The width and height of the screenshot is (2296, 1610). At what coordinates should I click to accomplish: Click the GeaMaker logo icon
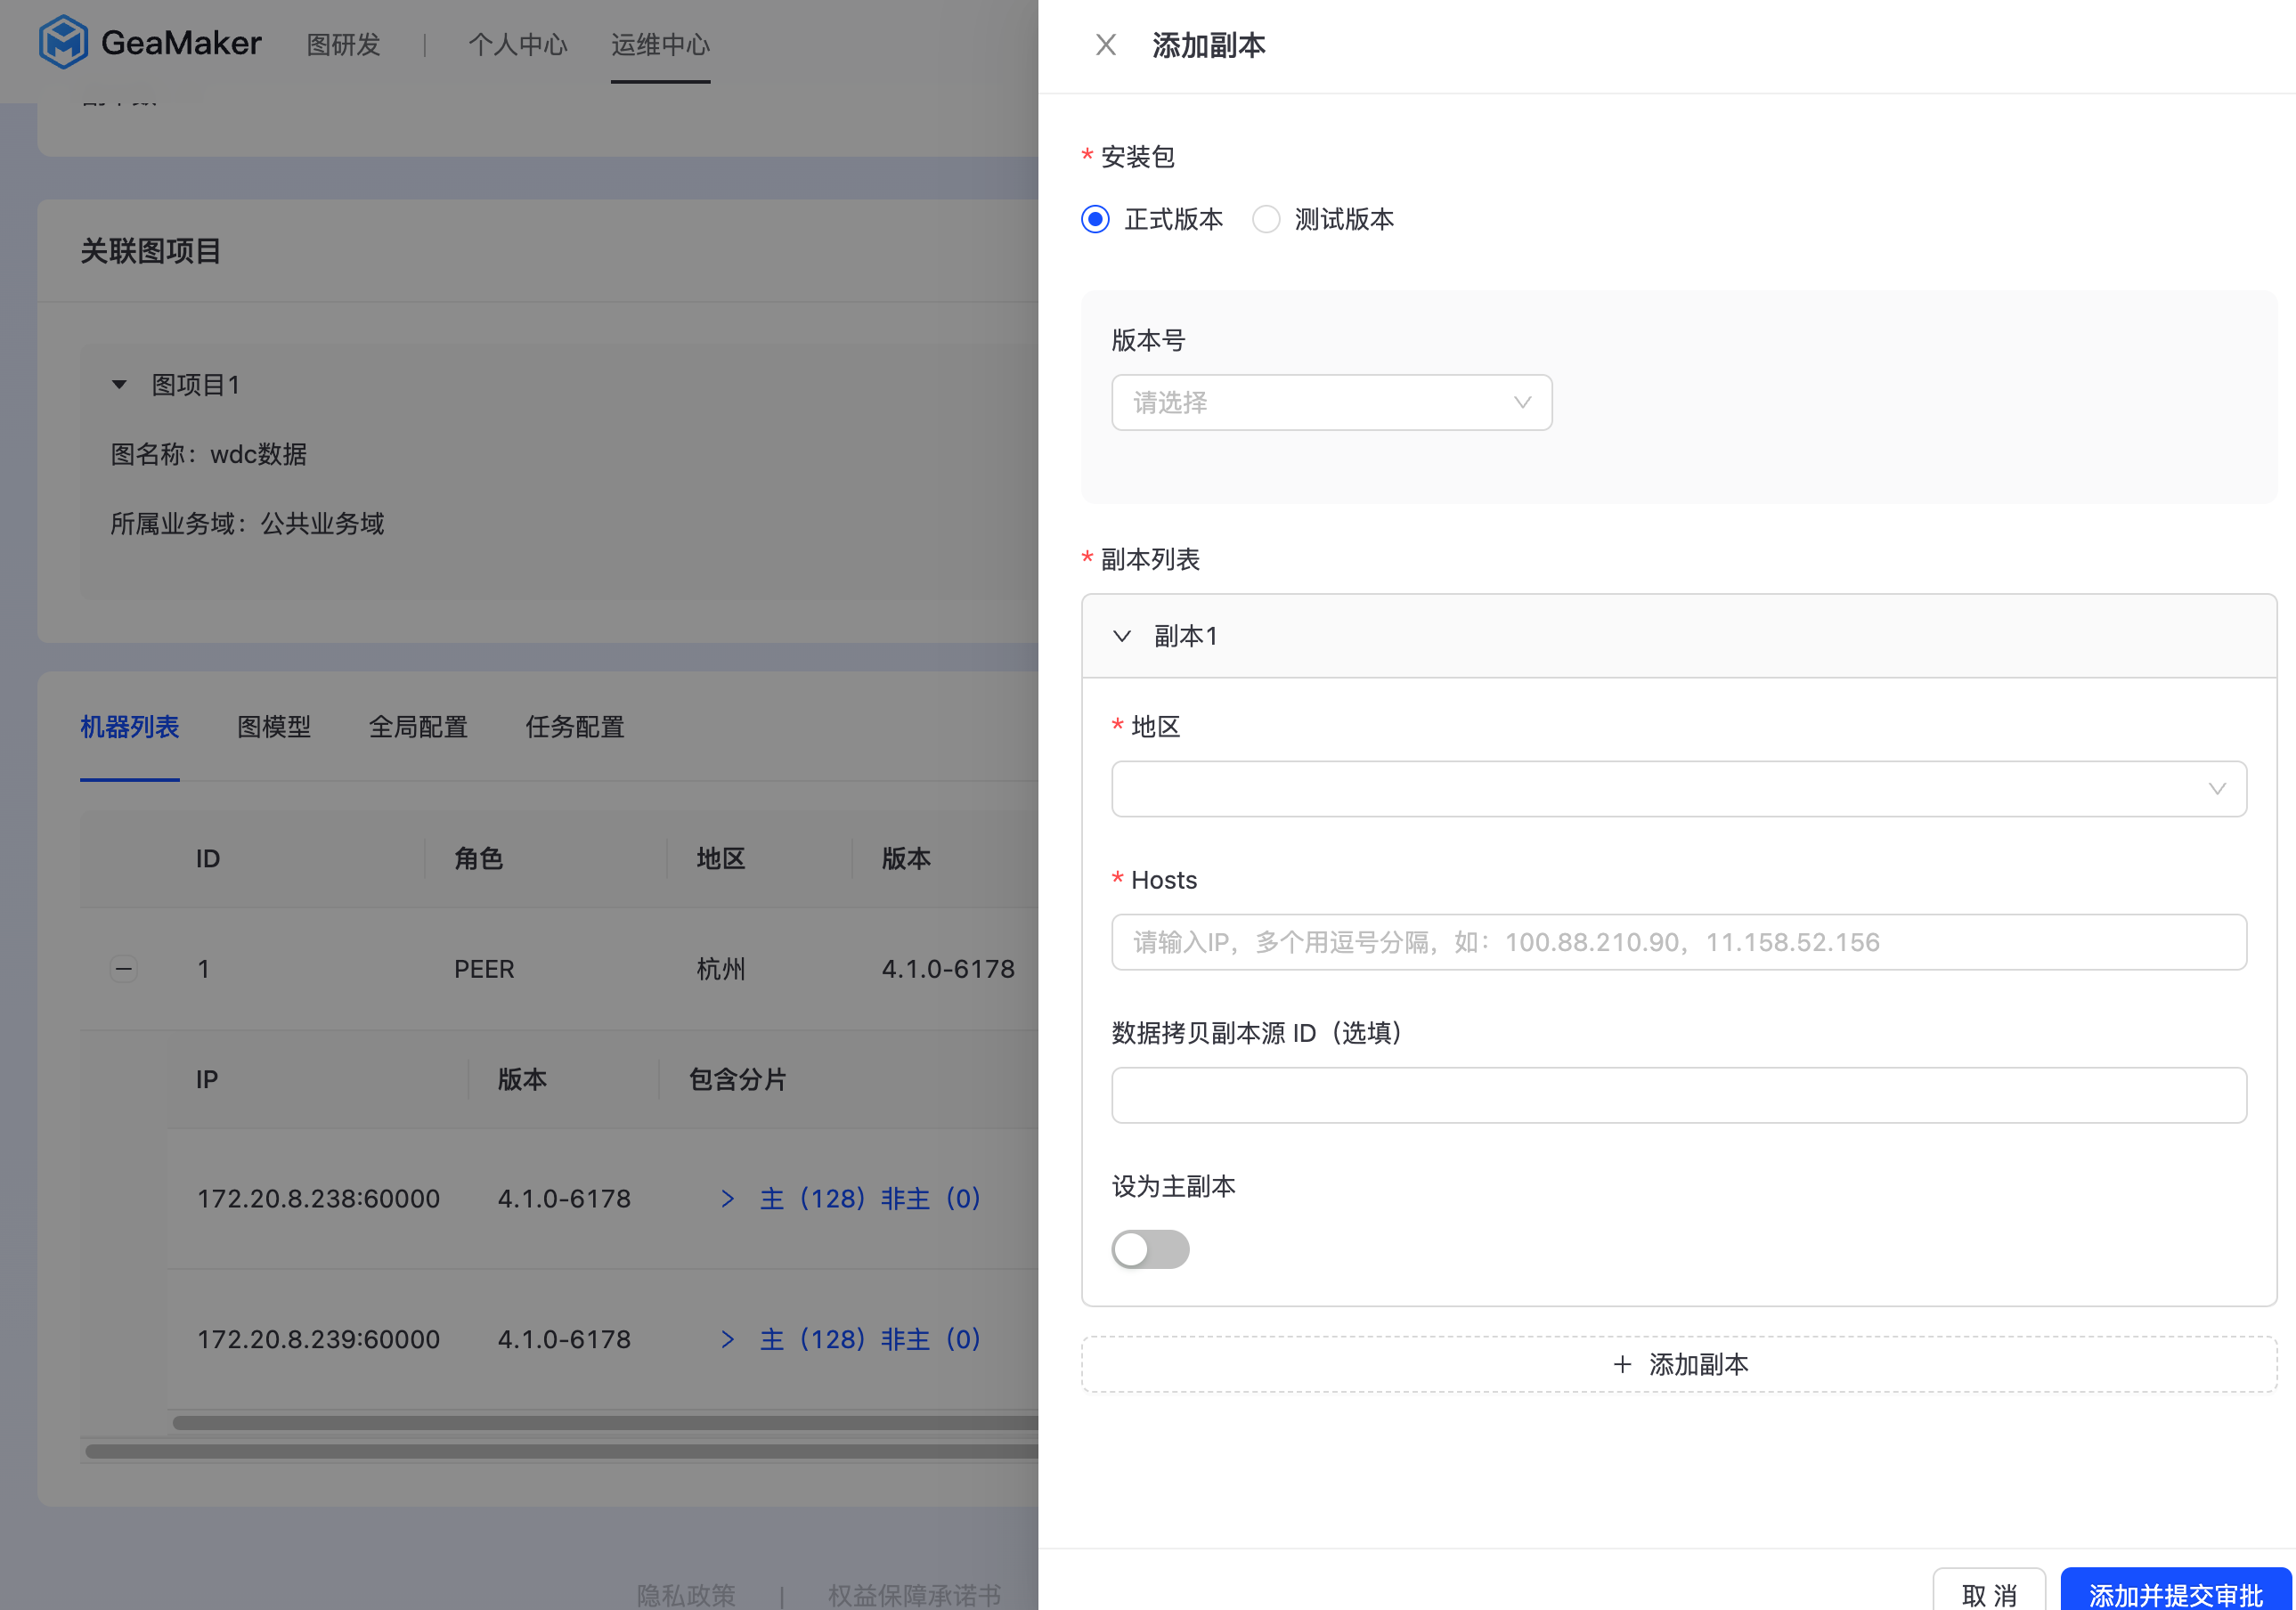click(63, 43)
